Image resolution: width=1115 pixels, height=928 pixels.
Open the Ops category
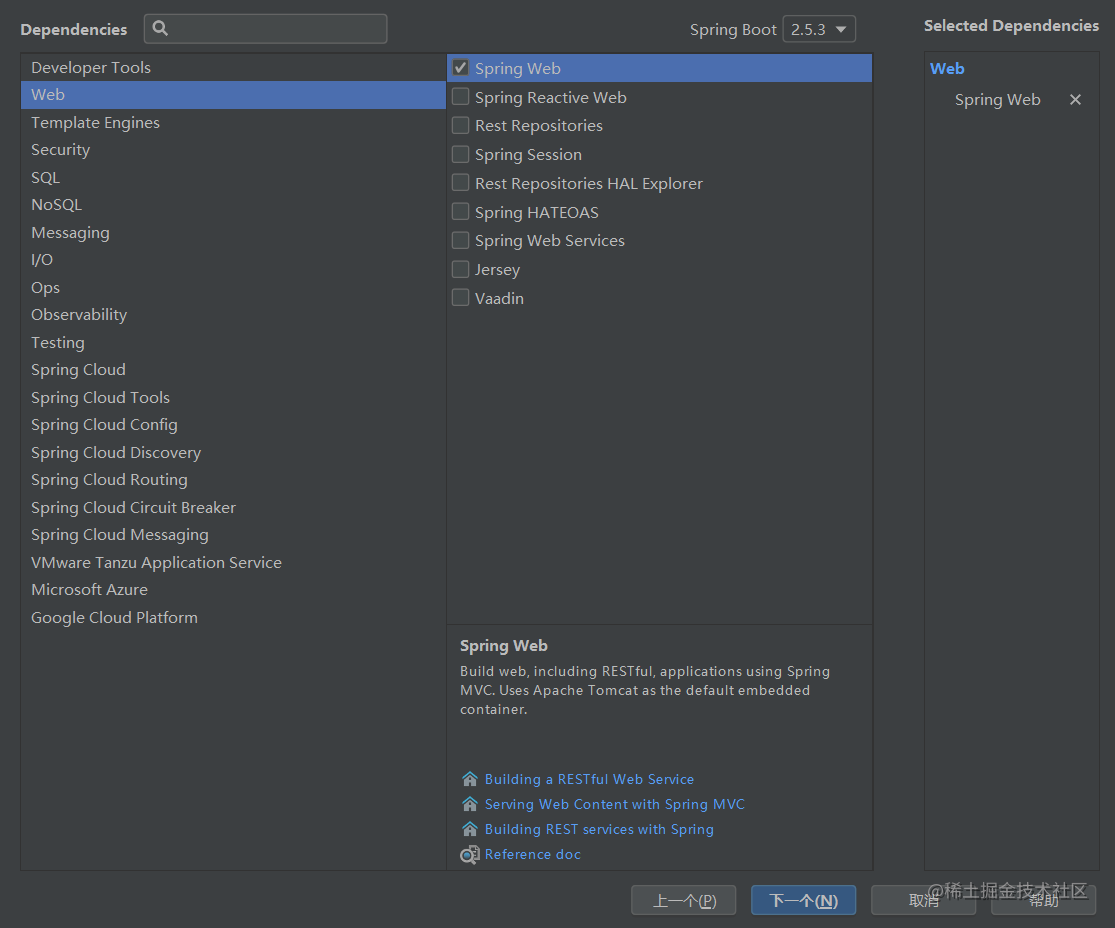pyautogui.click(x=233, y=287)
